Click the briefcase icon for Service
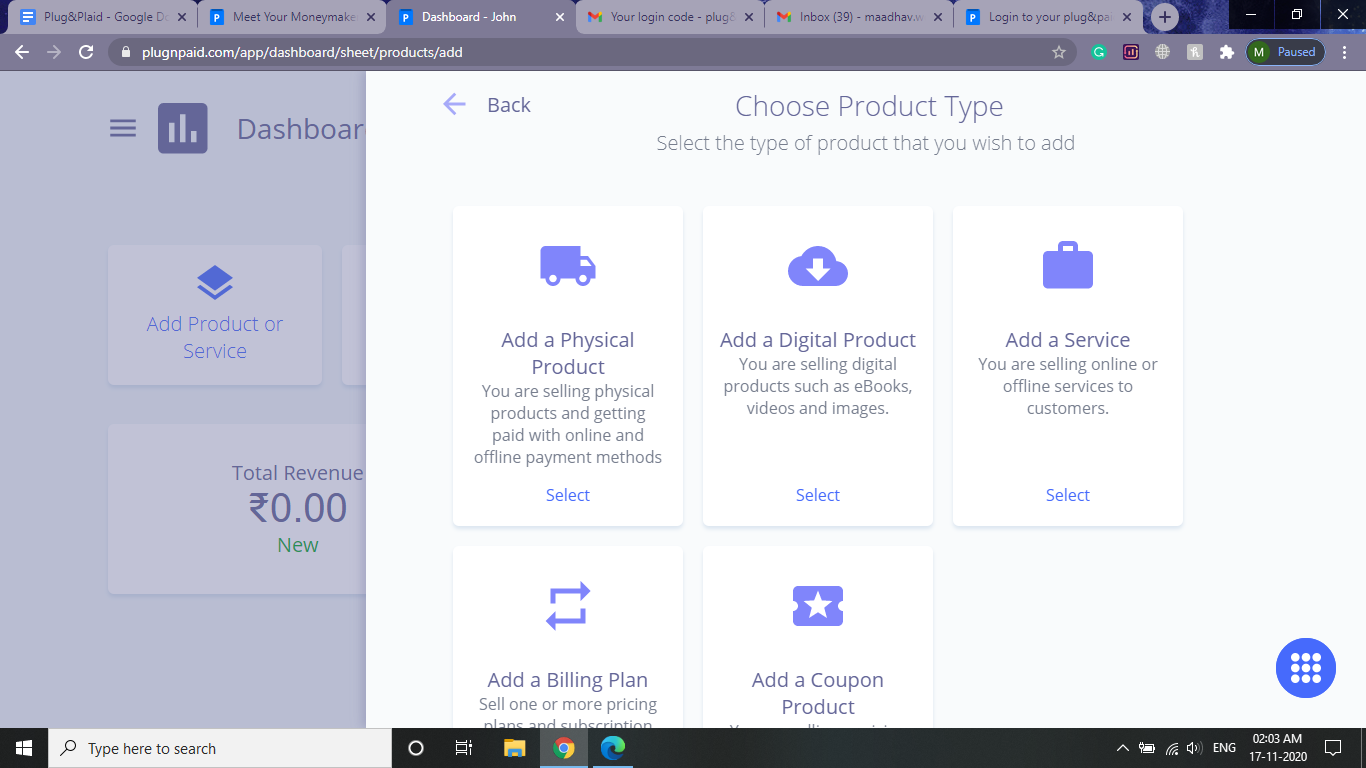 1068,265
